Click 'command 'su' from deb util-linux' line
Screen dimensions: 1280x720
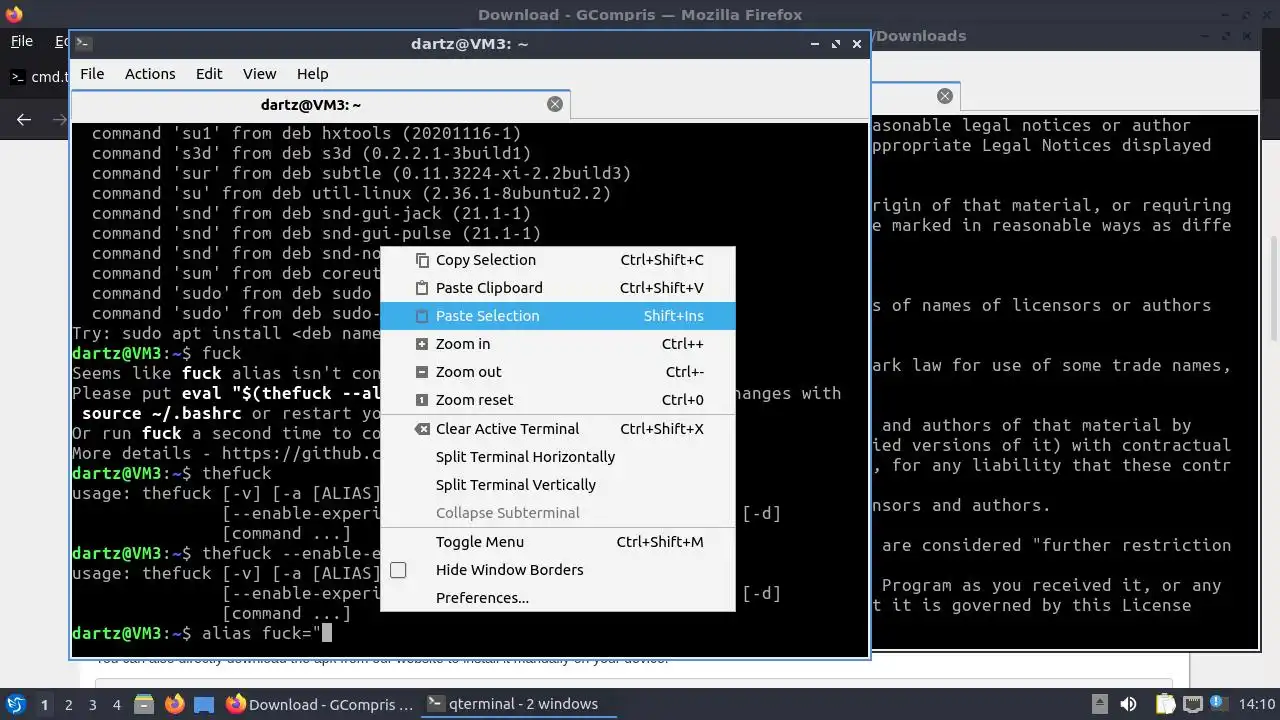tap(352, 193)
